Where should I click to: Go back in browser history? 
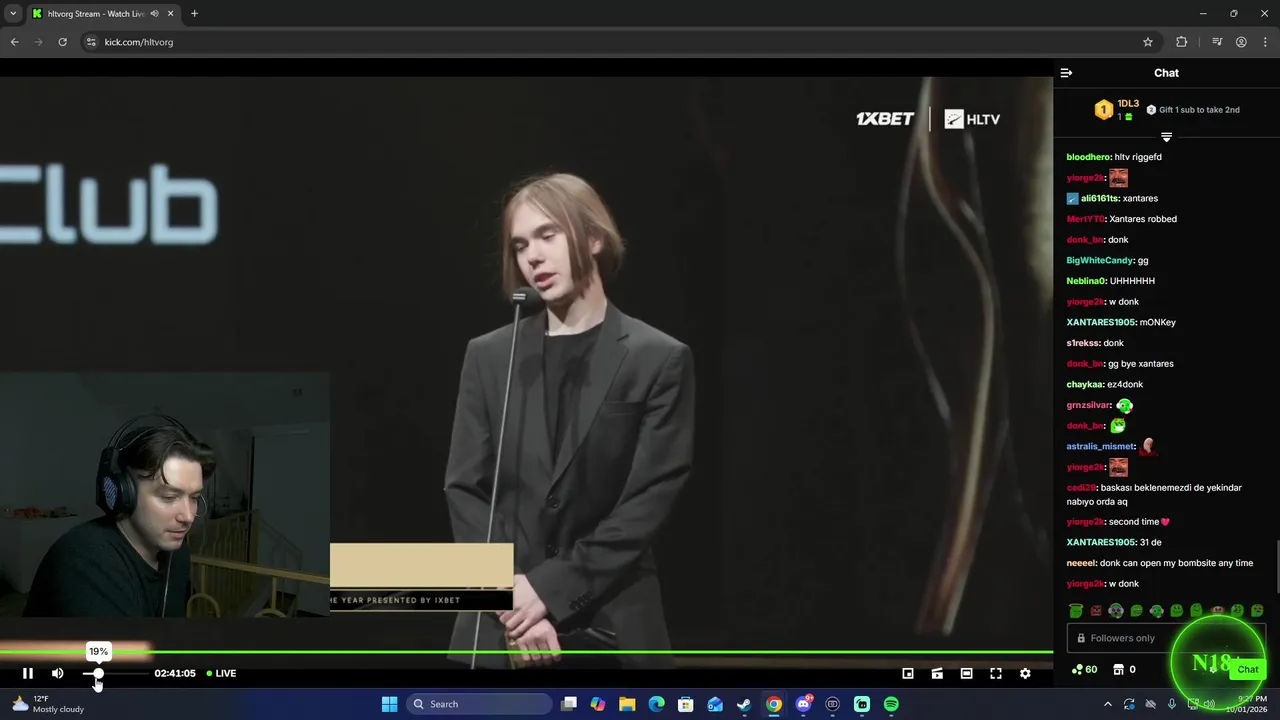pos(14,42)
